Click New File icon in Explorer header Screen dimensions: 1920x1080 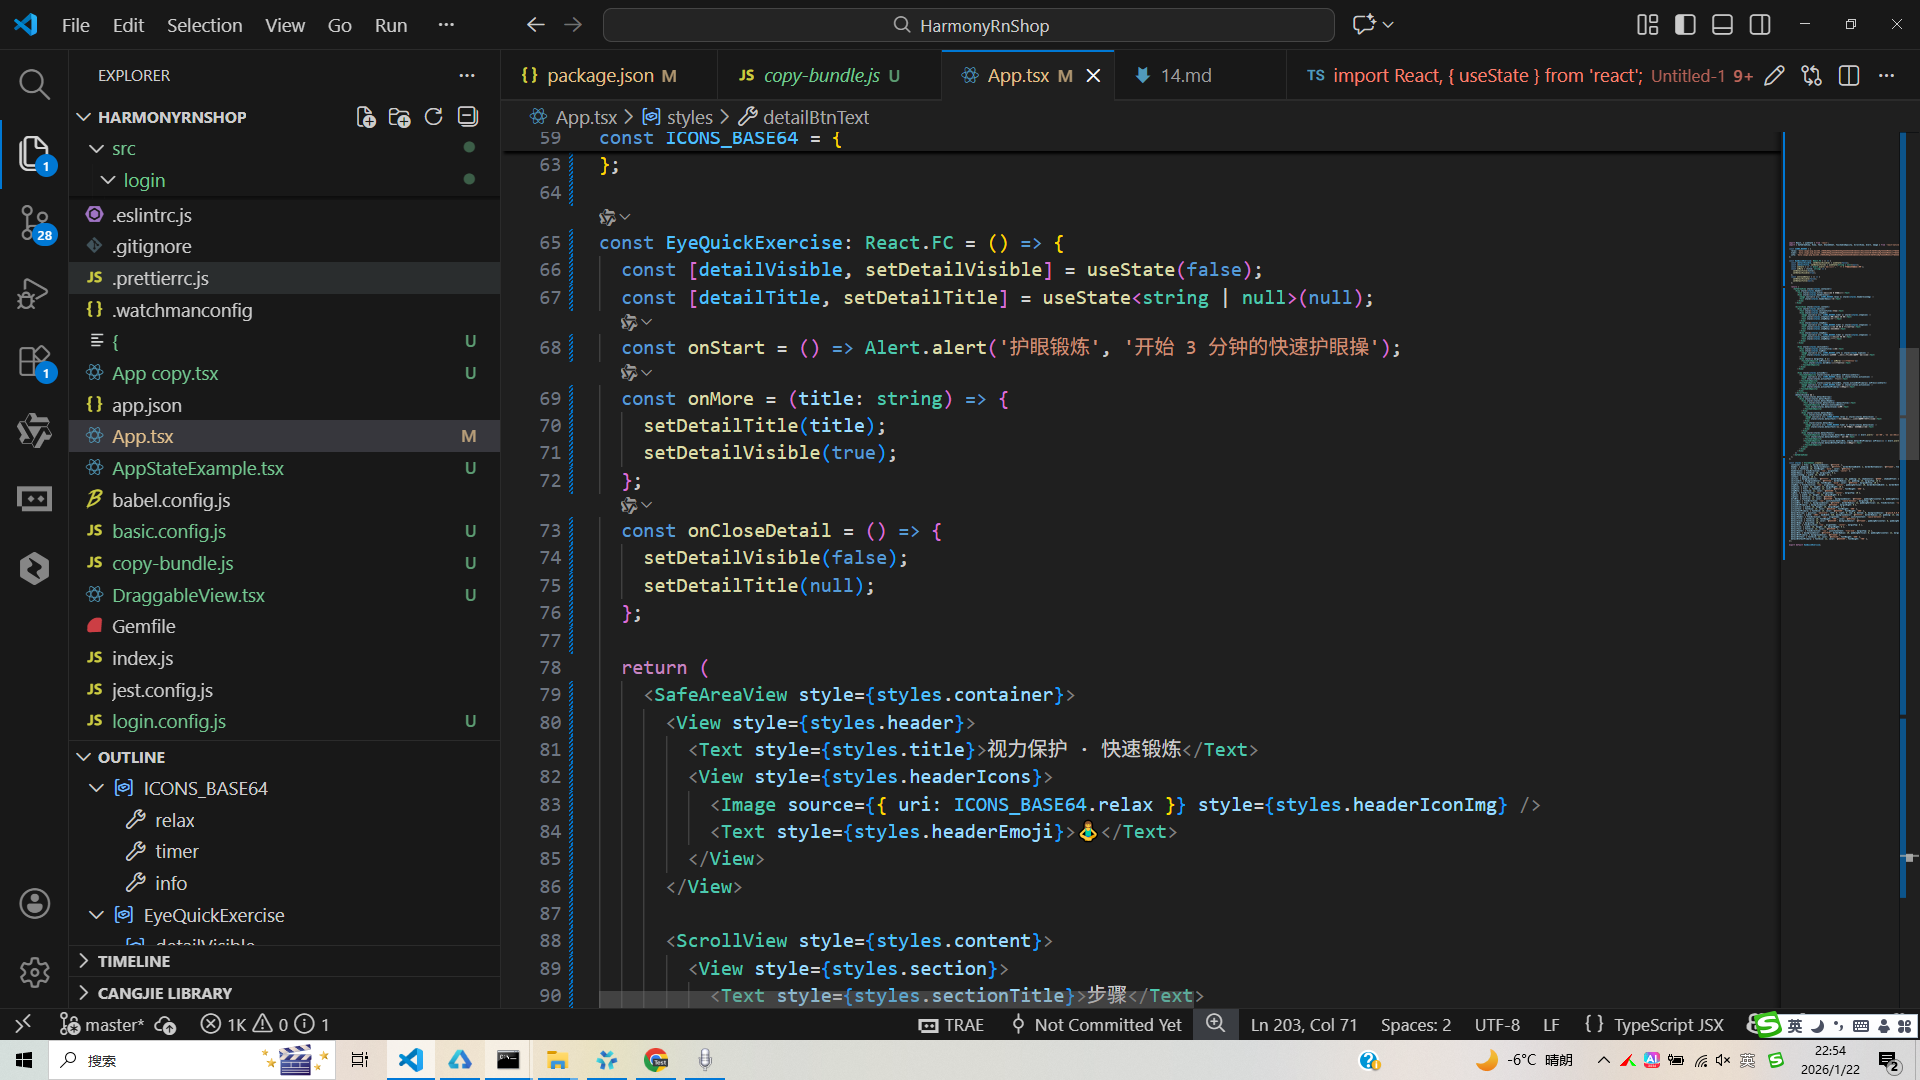[366, 117]
